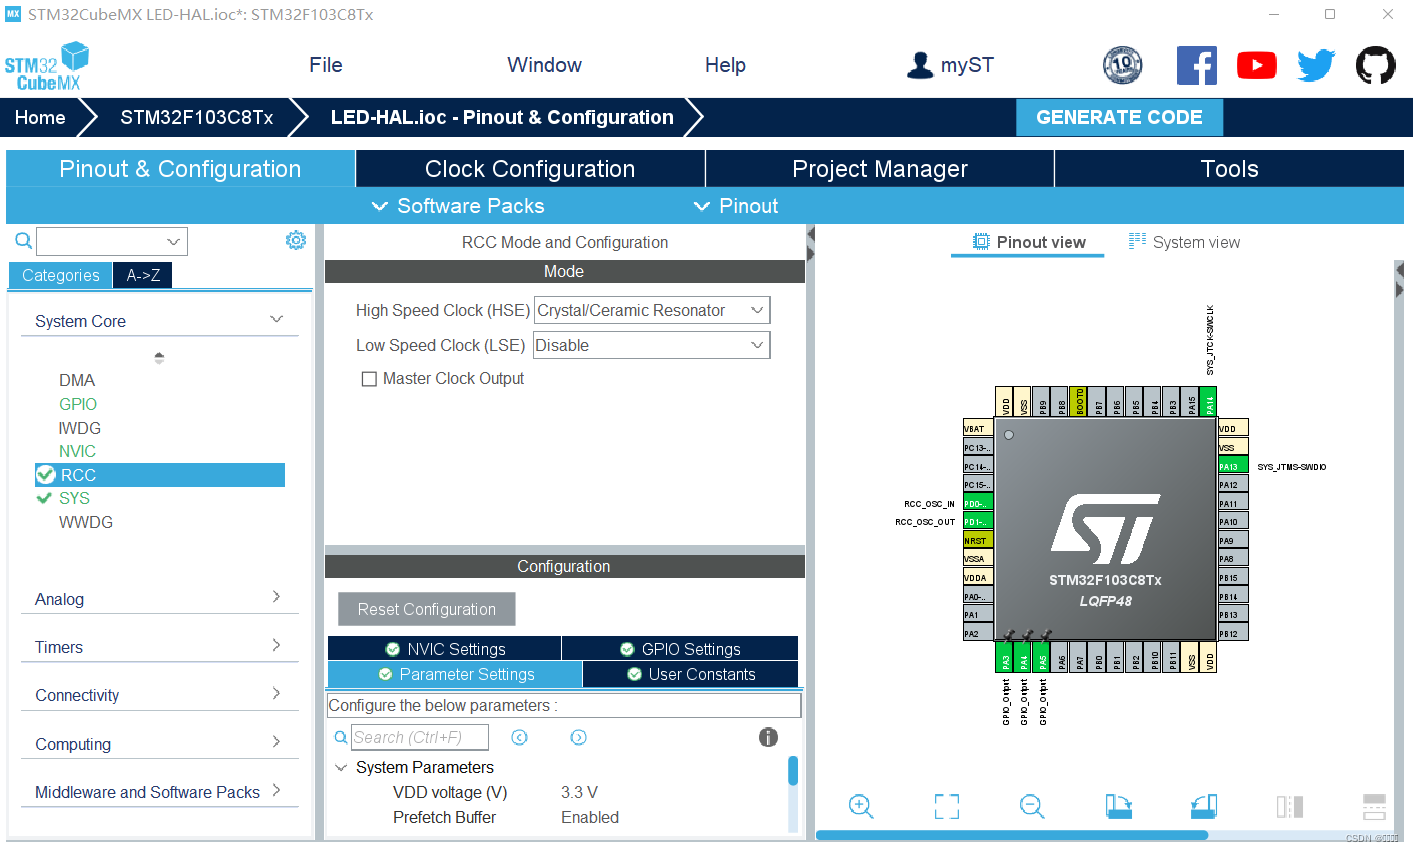1413x852 pixels.
Task: Click the Reset Configuration button
Action: tap(427, 609)
